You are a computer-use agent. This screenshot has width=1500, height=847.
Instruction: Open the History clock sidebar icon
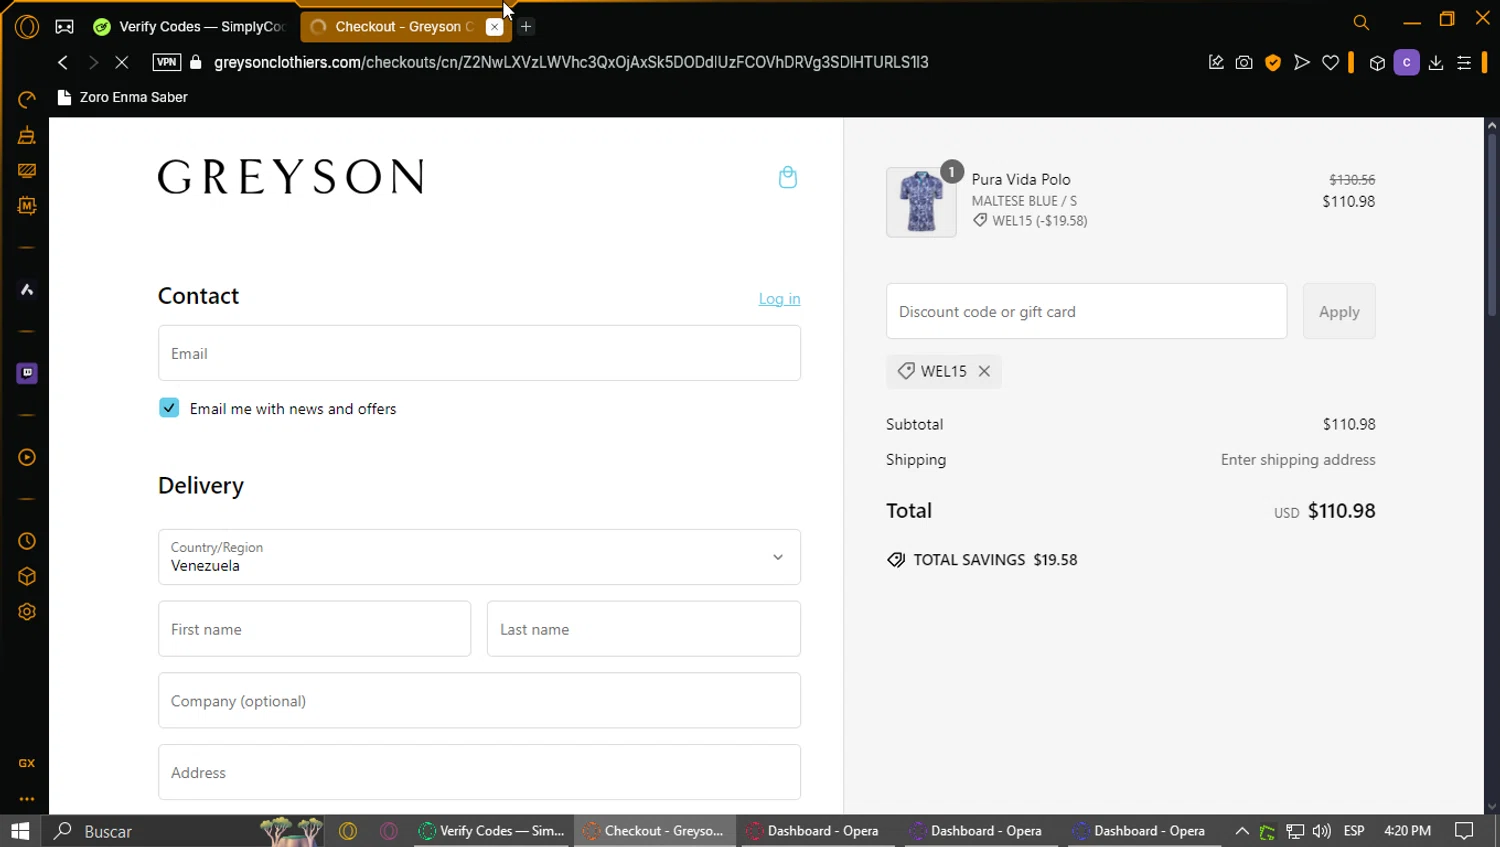pyautogui.click(x=27, y=541)
